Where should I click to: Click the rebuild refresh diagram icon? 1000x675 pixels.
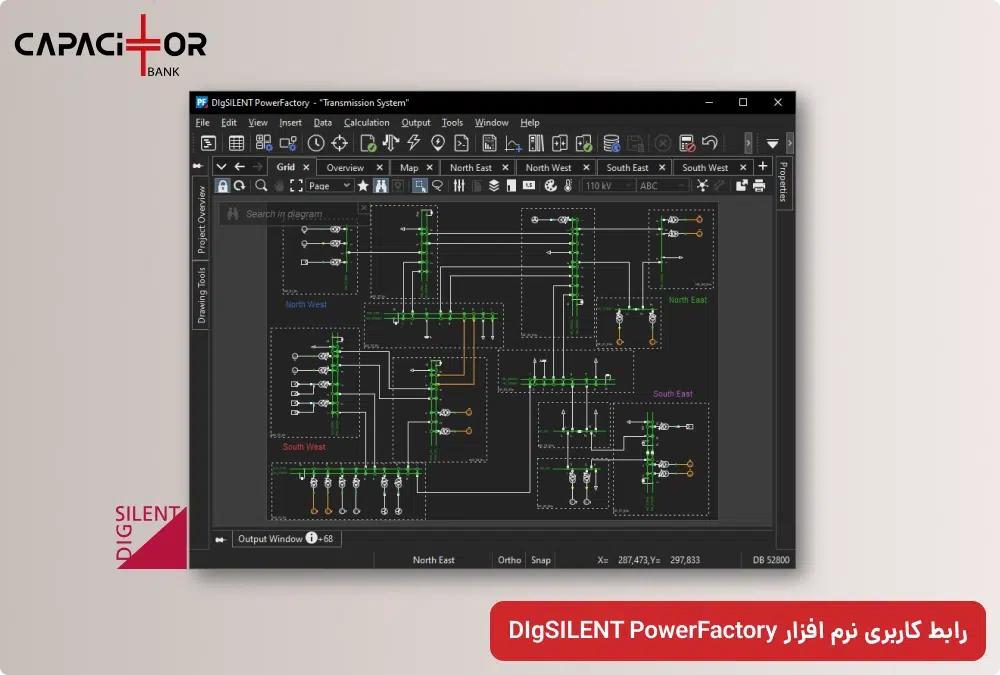tap(240, 186)
